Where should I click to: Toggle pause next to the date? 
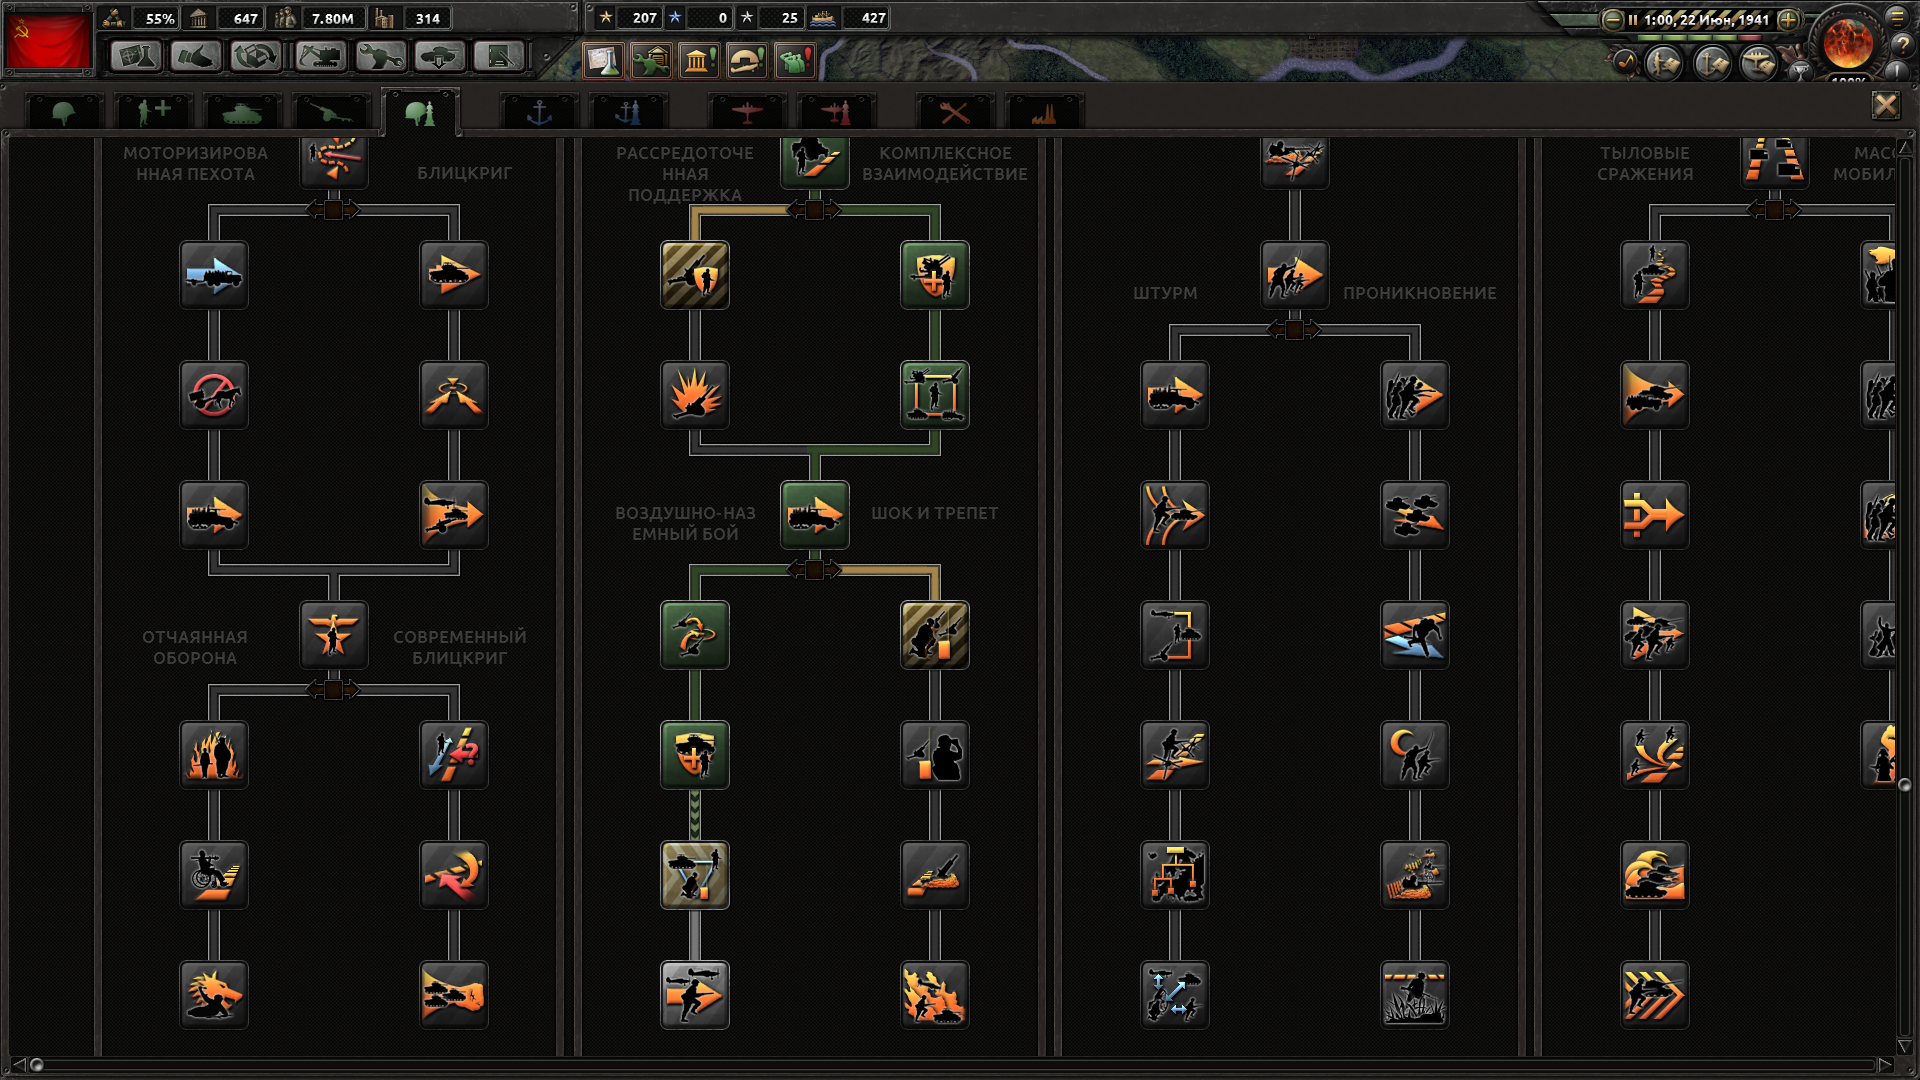coord(1633,20)
